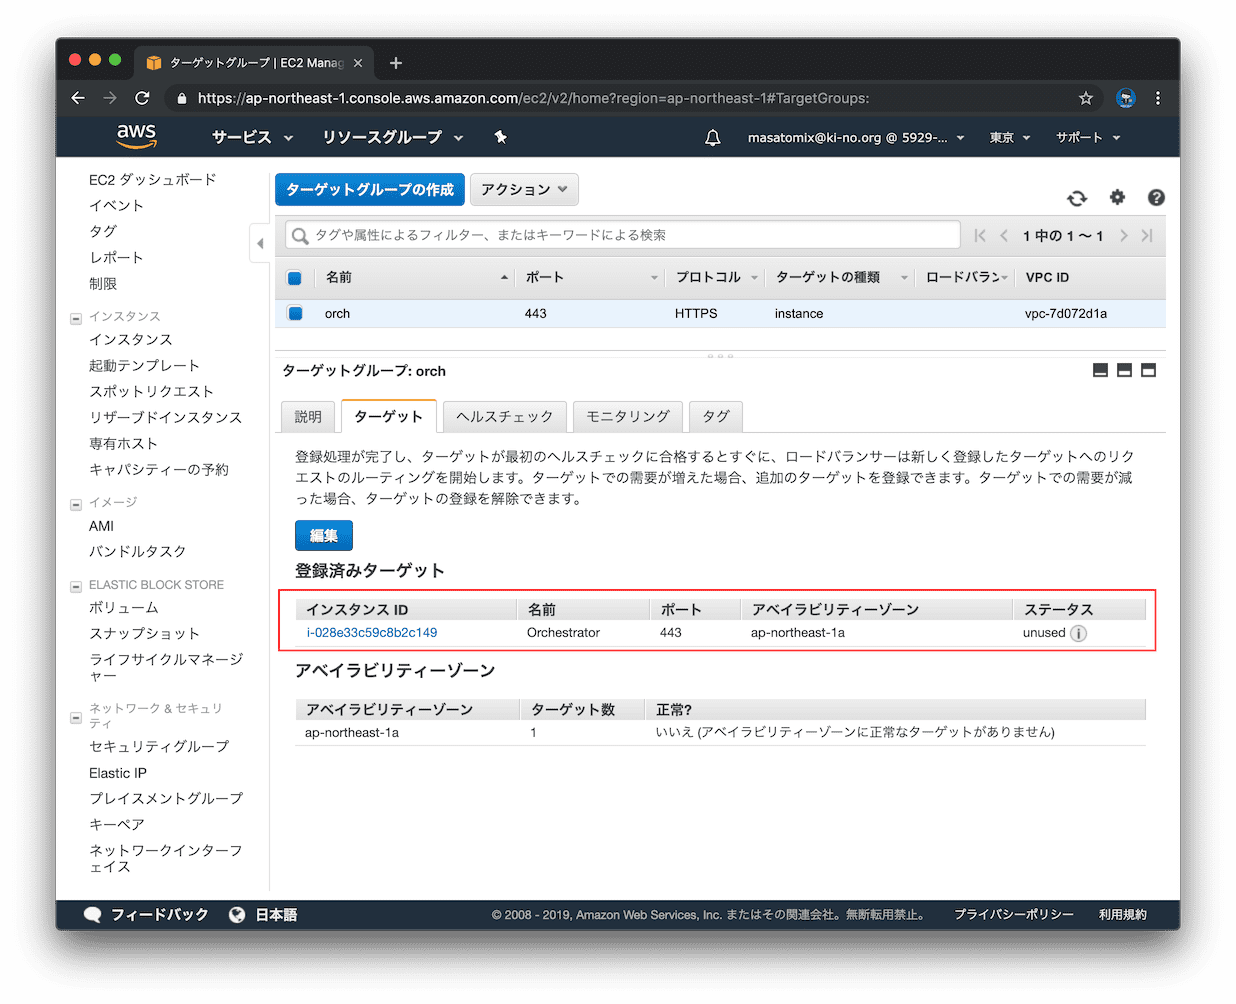Go to previous page of results
Image resolution: width=1236 pixels, height=1004 pixels.
[1004, 236]
